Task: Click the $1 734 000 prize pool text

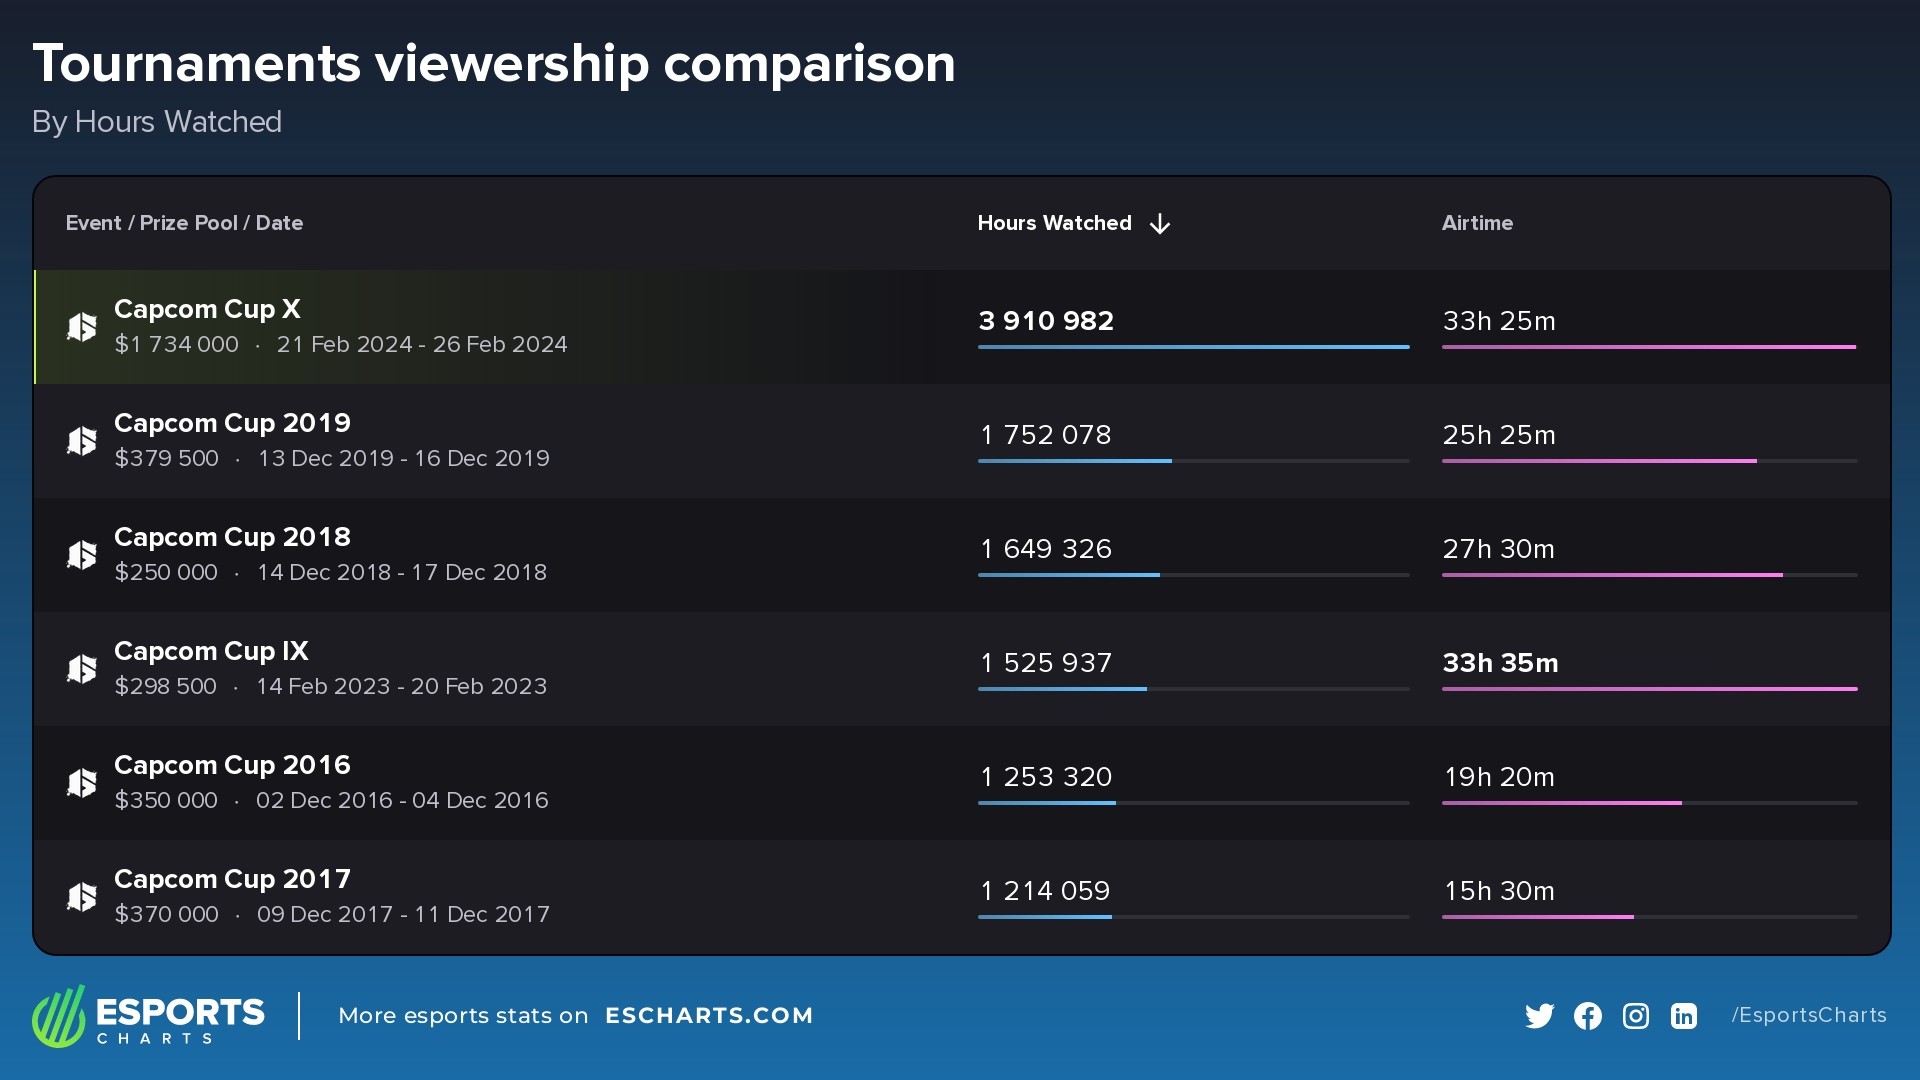Action: pyautogui.click(x=176, y=344)
